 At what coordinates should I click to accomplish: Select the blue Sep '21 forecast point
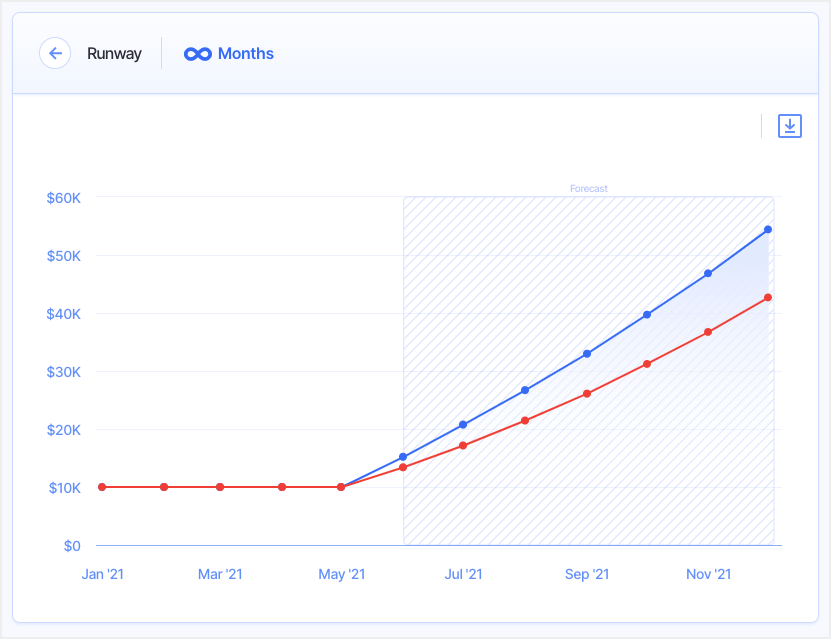(587, 354)
